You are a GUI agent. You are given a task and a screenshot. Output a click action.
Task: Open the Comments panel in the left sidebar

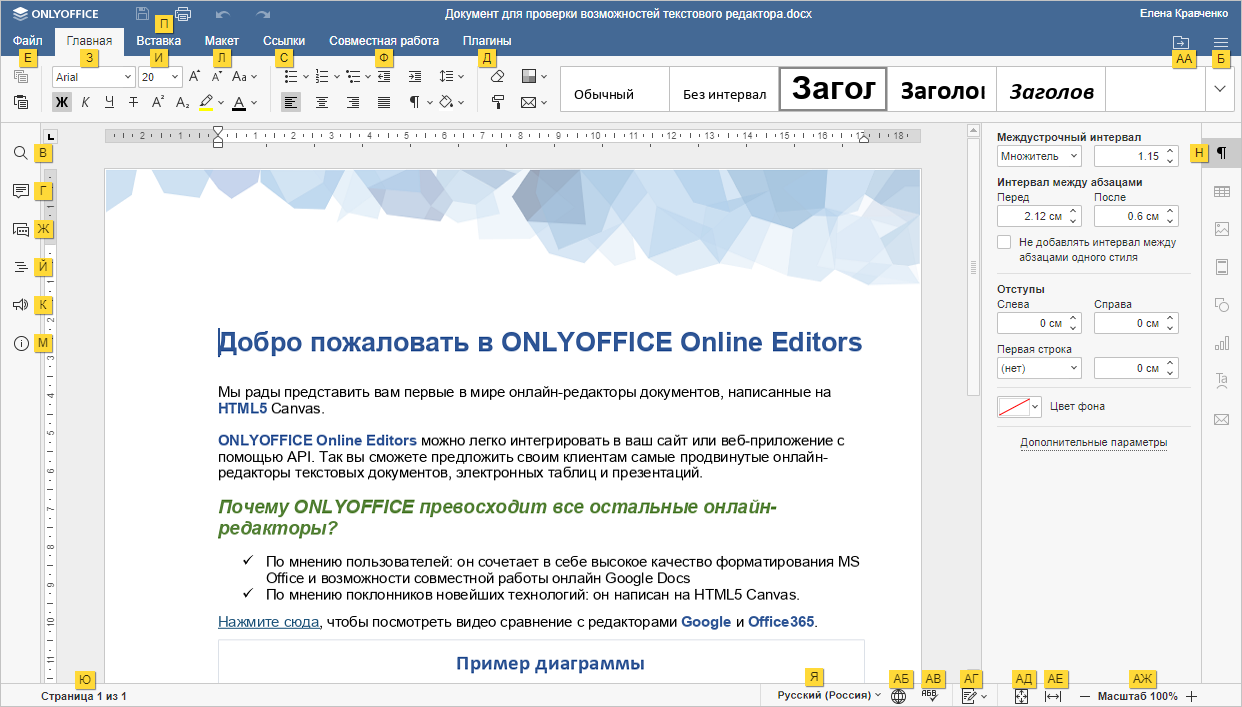21,191
